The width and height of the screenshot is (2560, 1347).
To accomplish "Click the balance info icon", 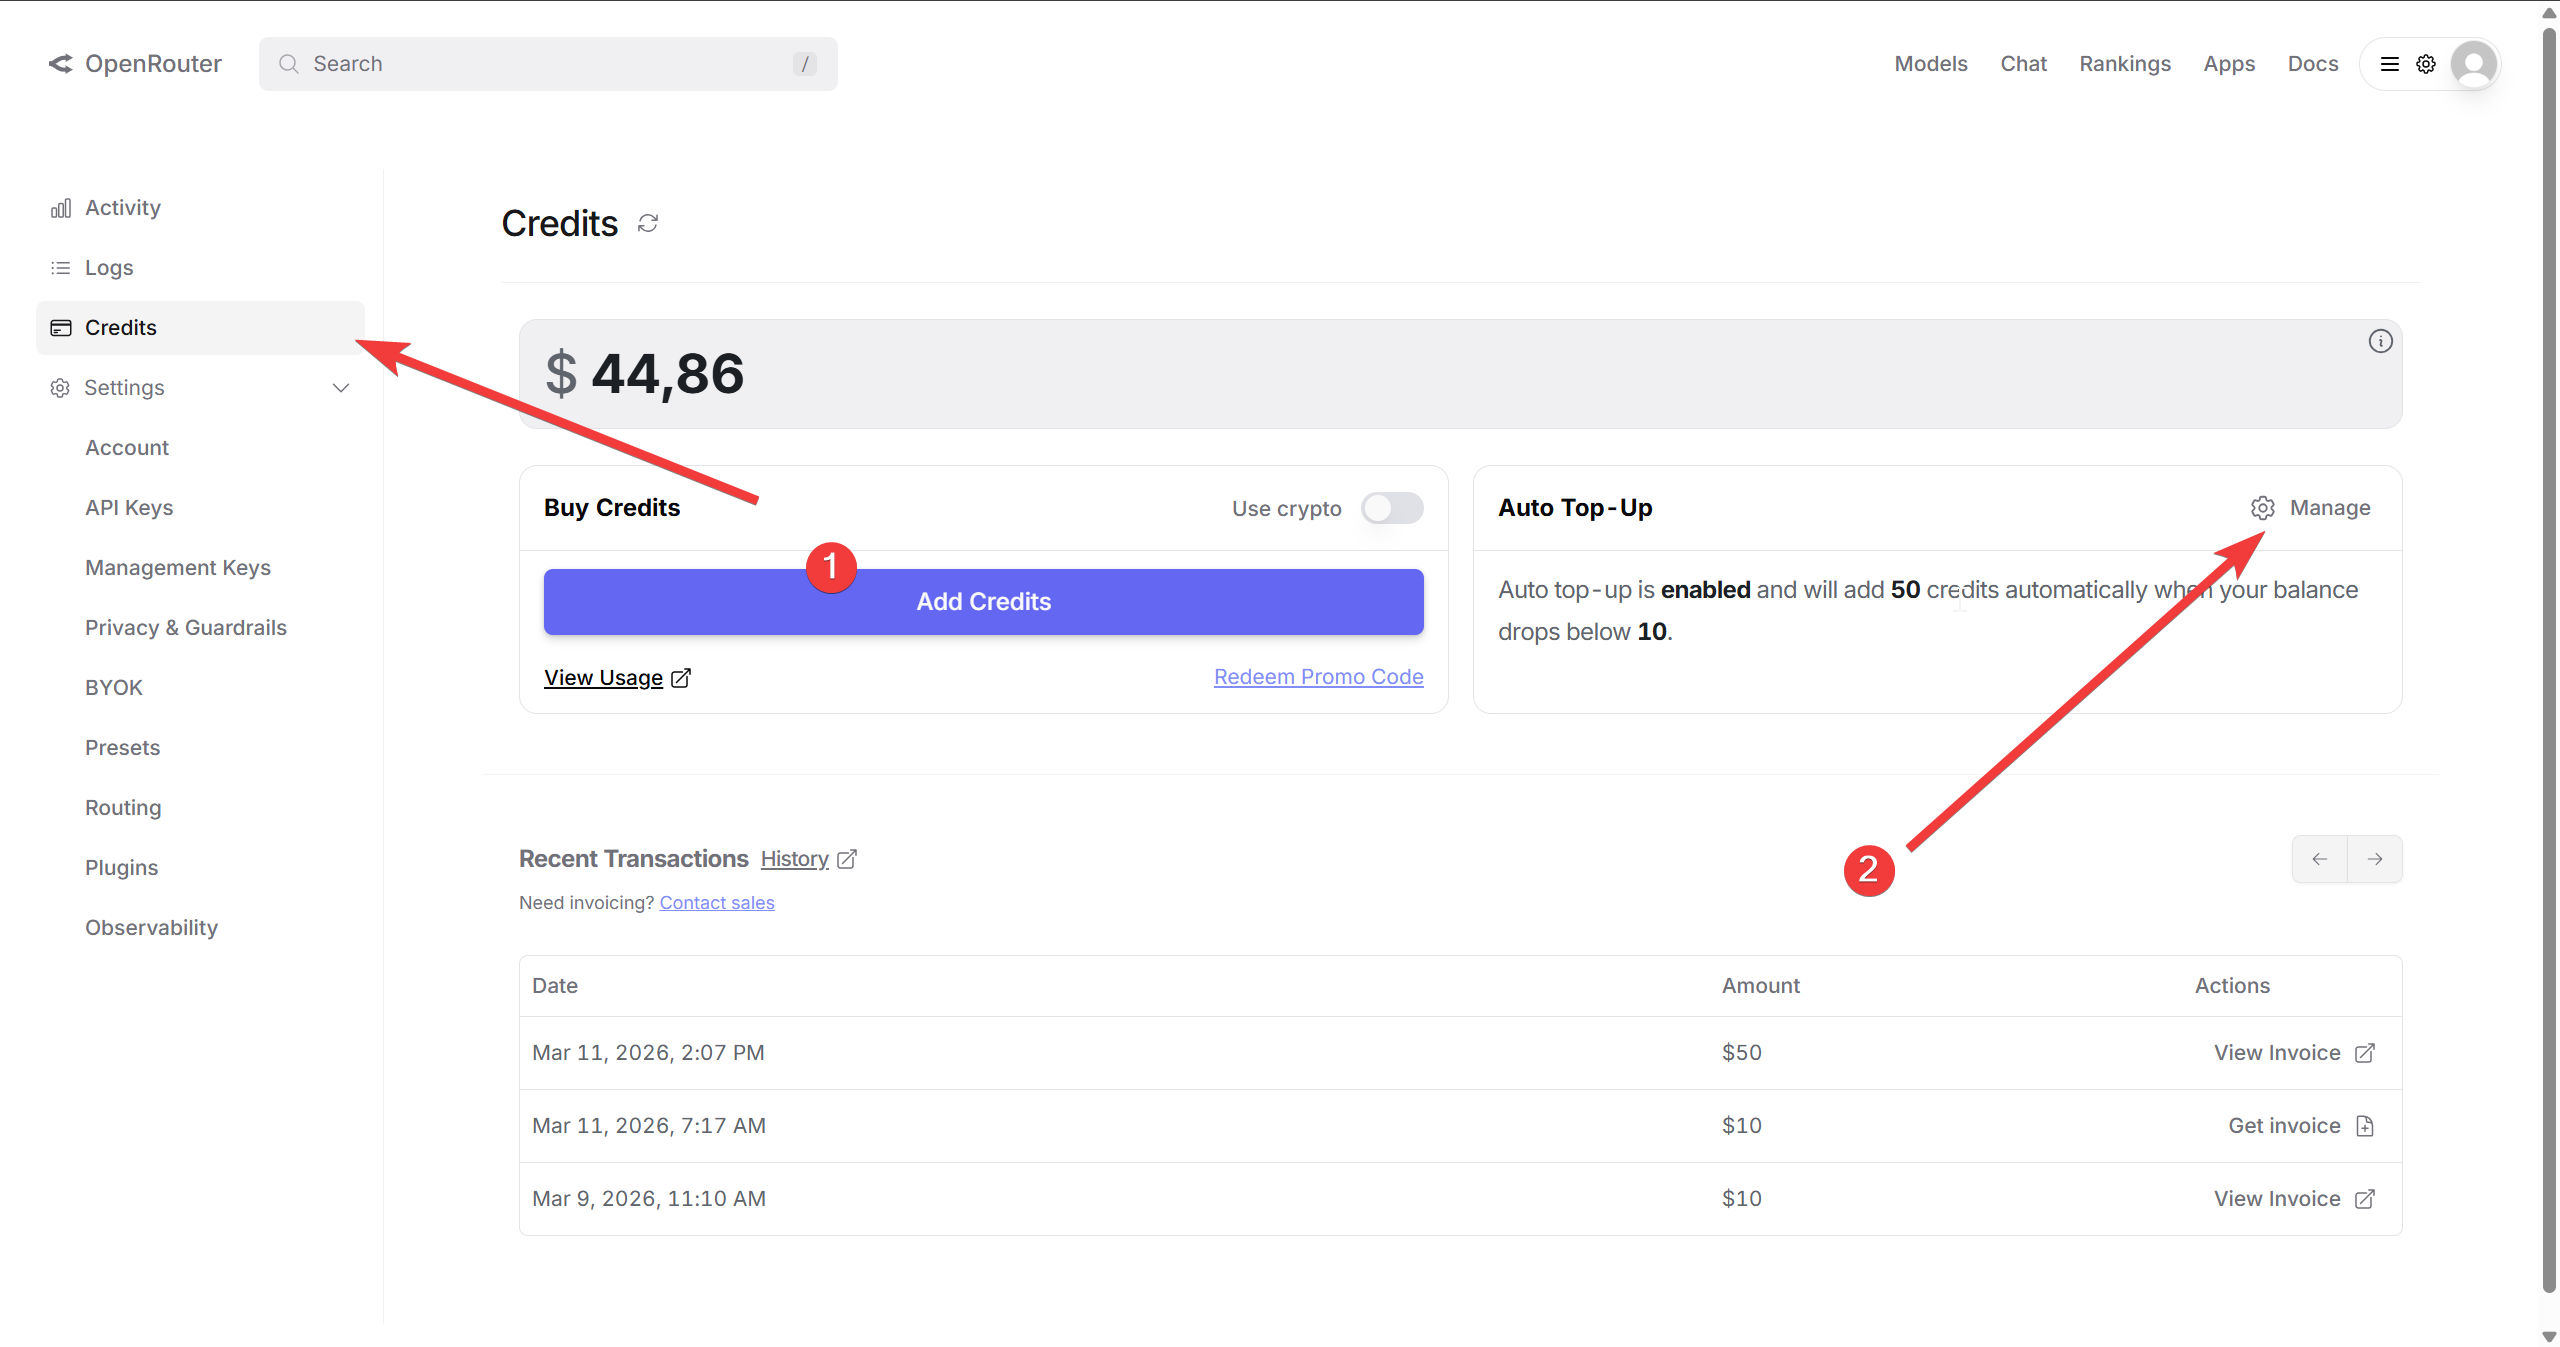I will click(2381, 341).
